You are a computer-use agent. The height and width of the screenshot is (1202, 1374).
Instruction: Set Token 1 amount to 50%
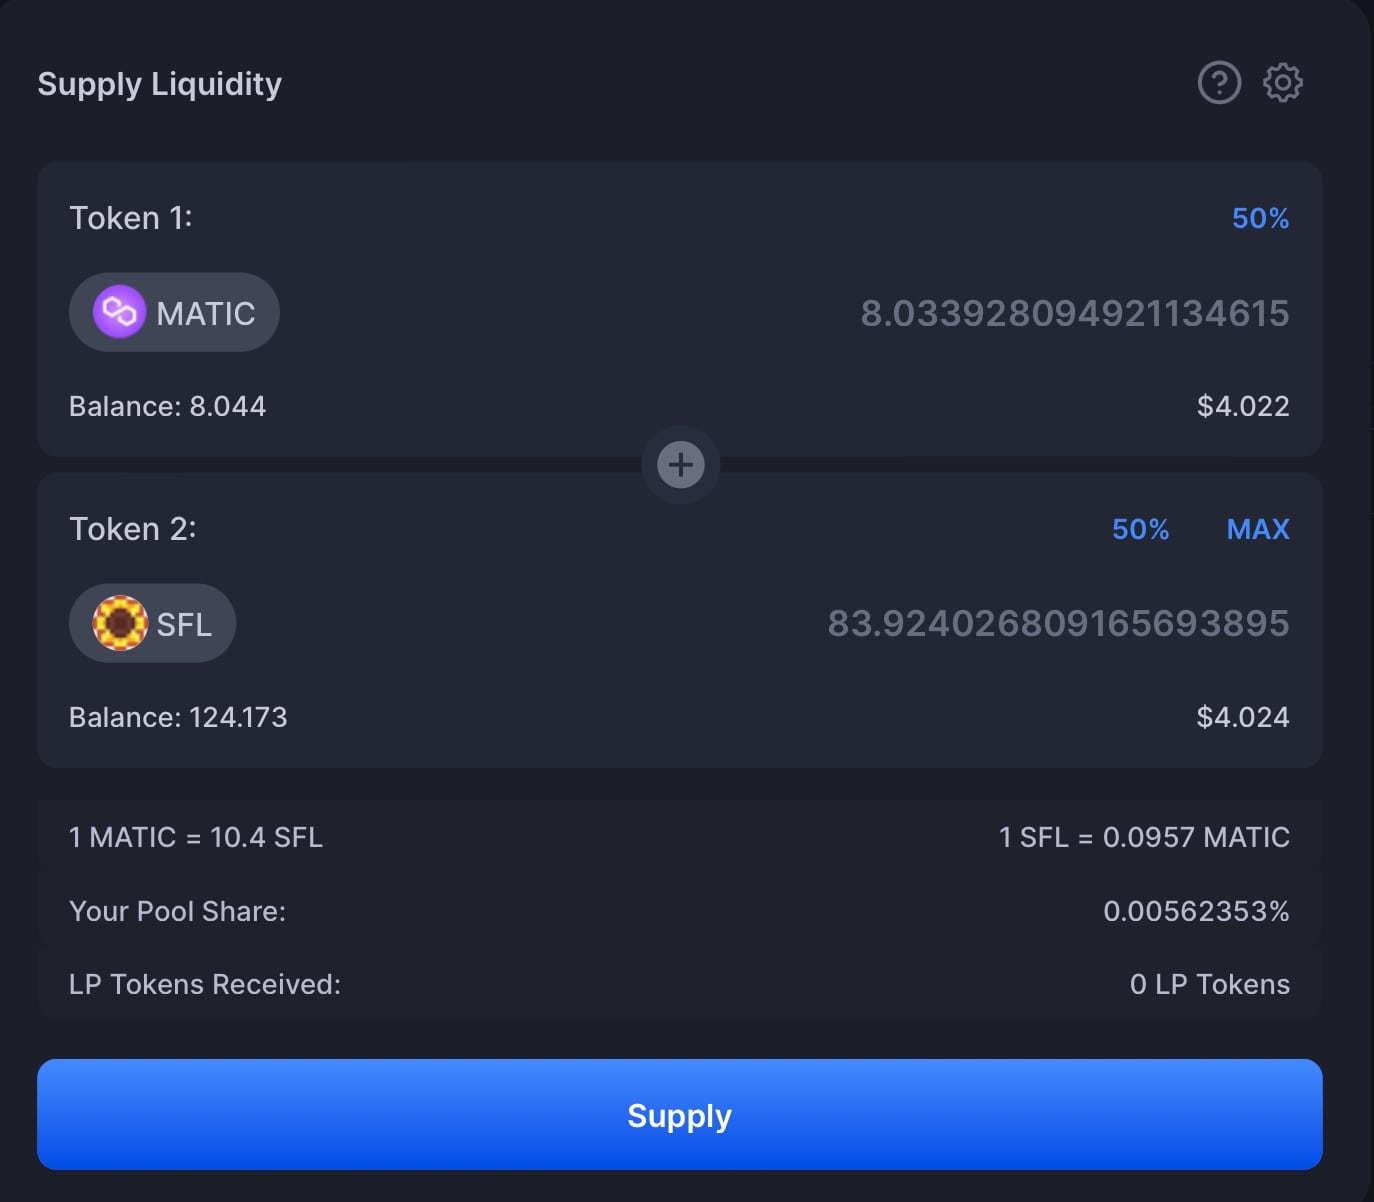click(1260, 218)
